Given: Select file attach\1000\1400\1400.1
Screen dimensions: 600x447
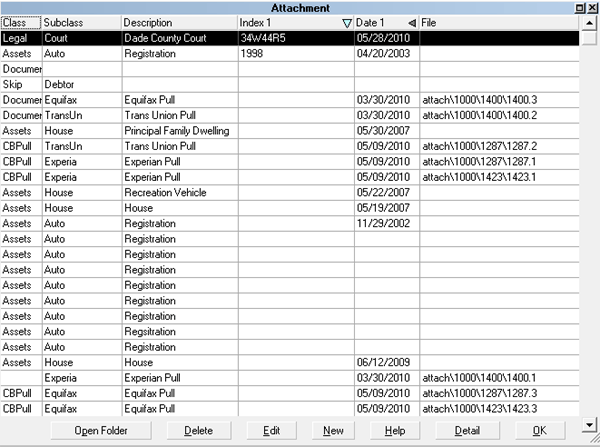Looking at the screenshot, I should coord(499,378).
